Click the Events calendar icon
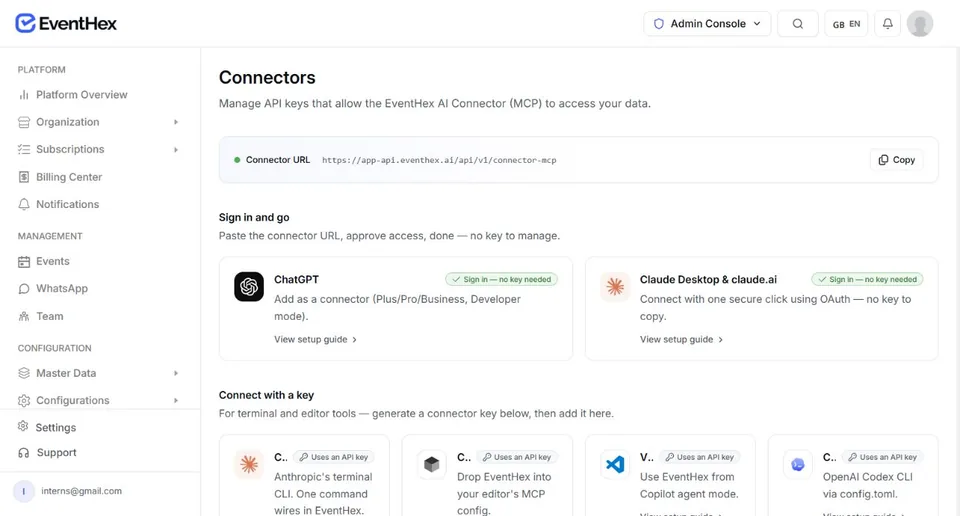960x516 pixels. coord(24,261)
